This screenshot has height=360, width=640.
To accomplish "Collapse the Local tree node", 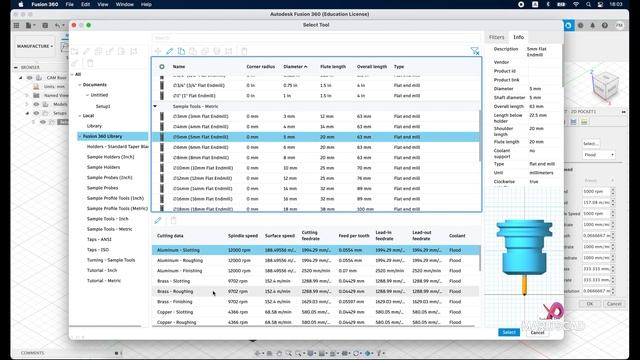I will tap(80, 116).
